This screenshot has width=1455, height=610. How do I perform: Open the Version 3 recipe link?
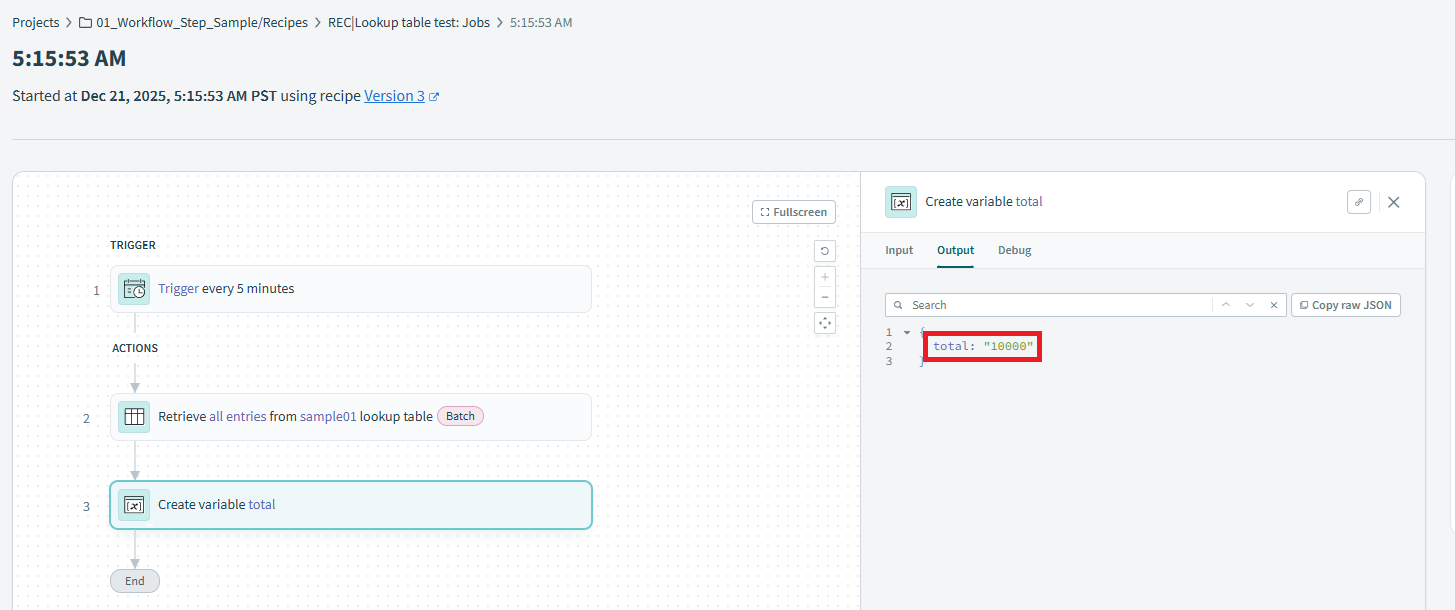tap(394, 96)
